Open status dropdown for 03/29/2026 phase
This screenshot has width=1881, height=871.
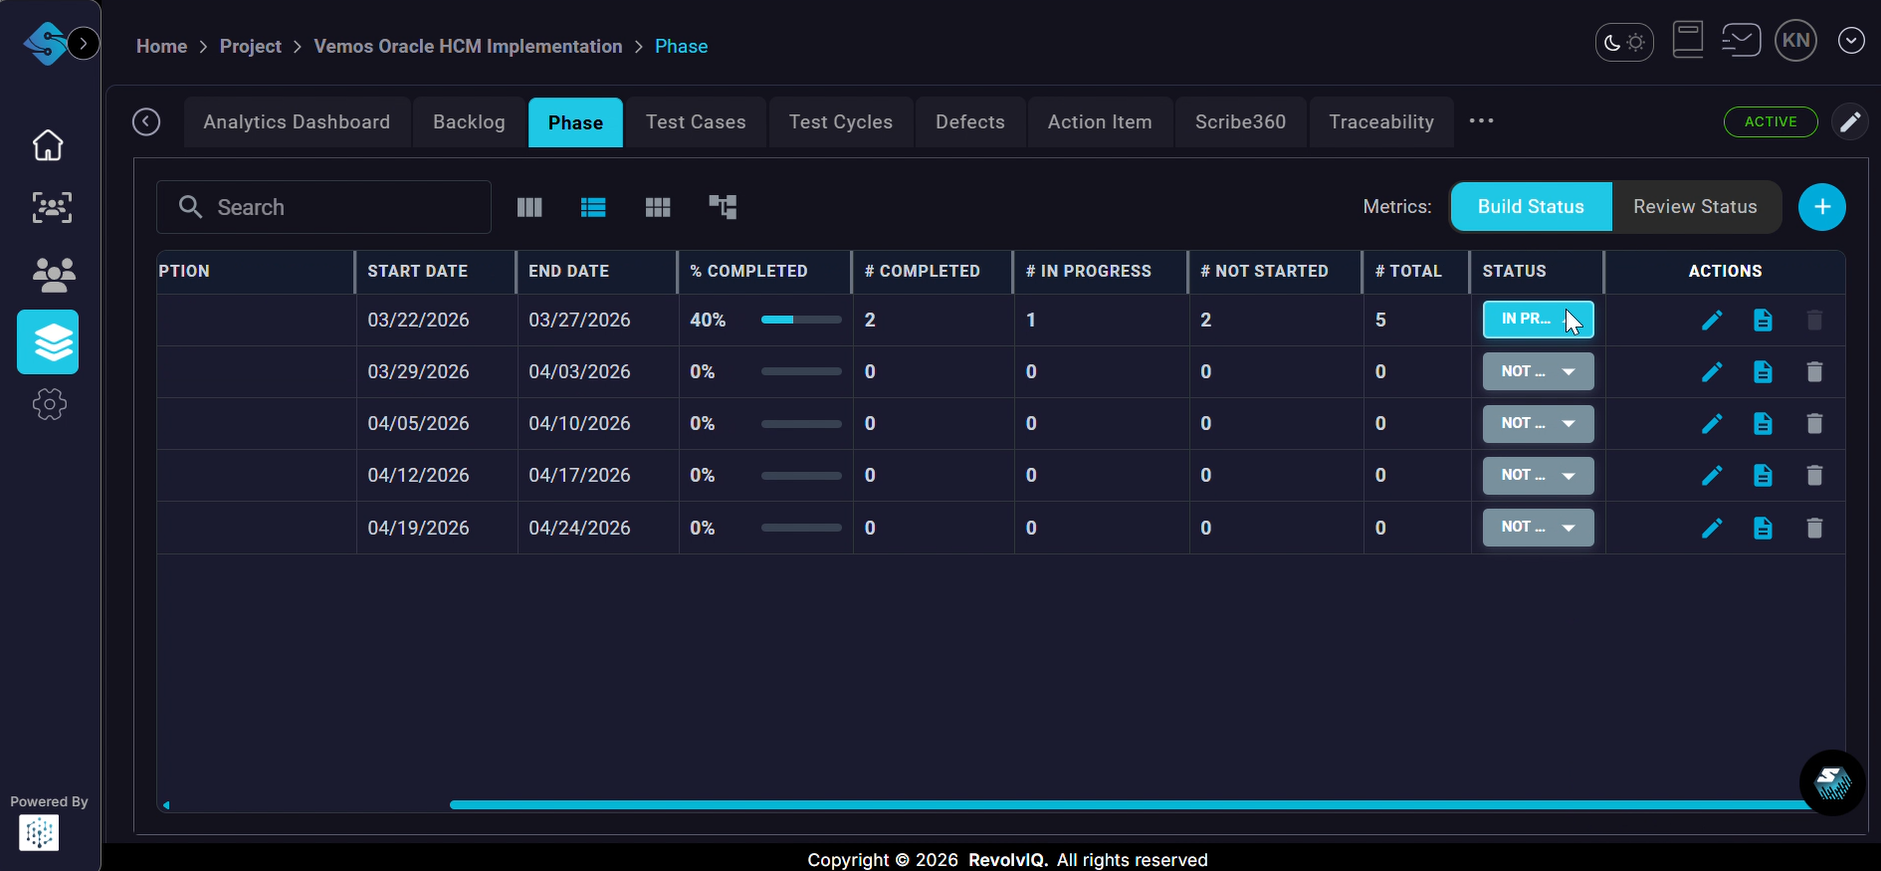[1538, 372]
